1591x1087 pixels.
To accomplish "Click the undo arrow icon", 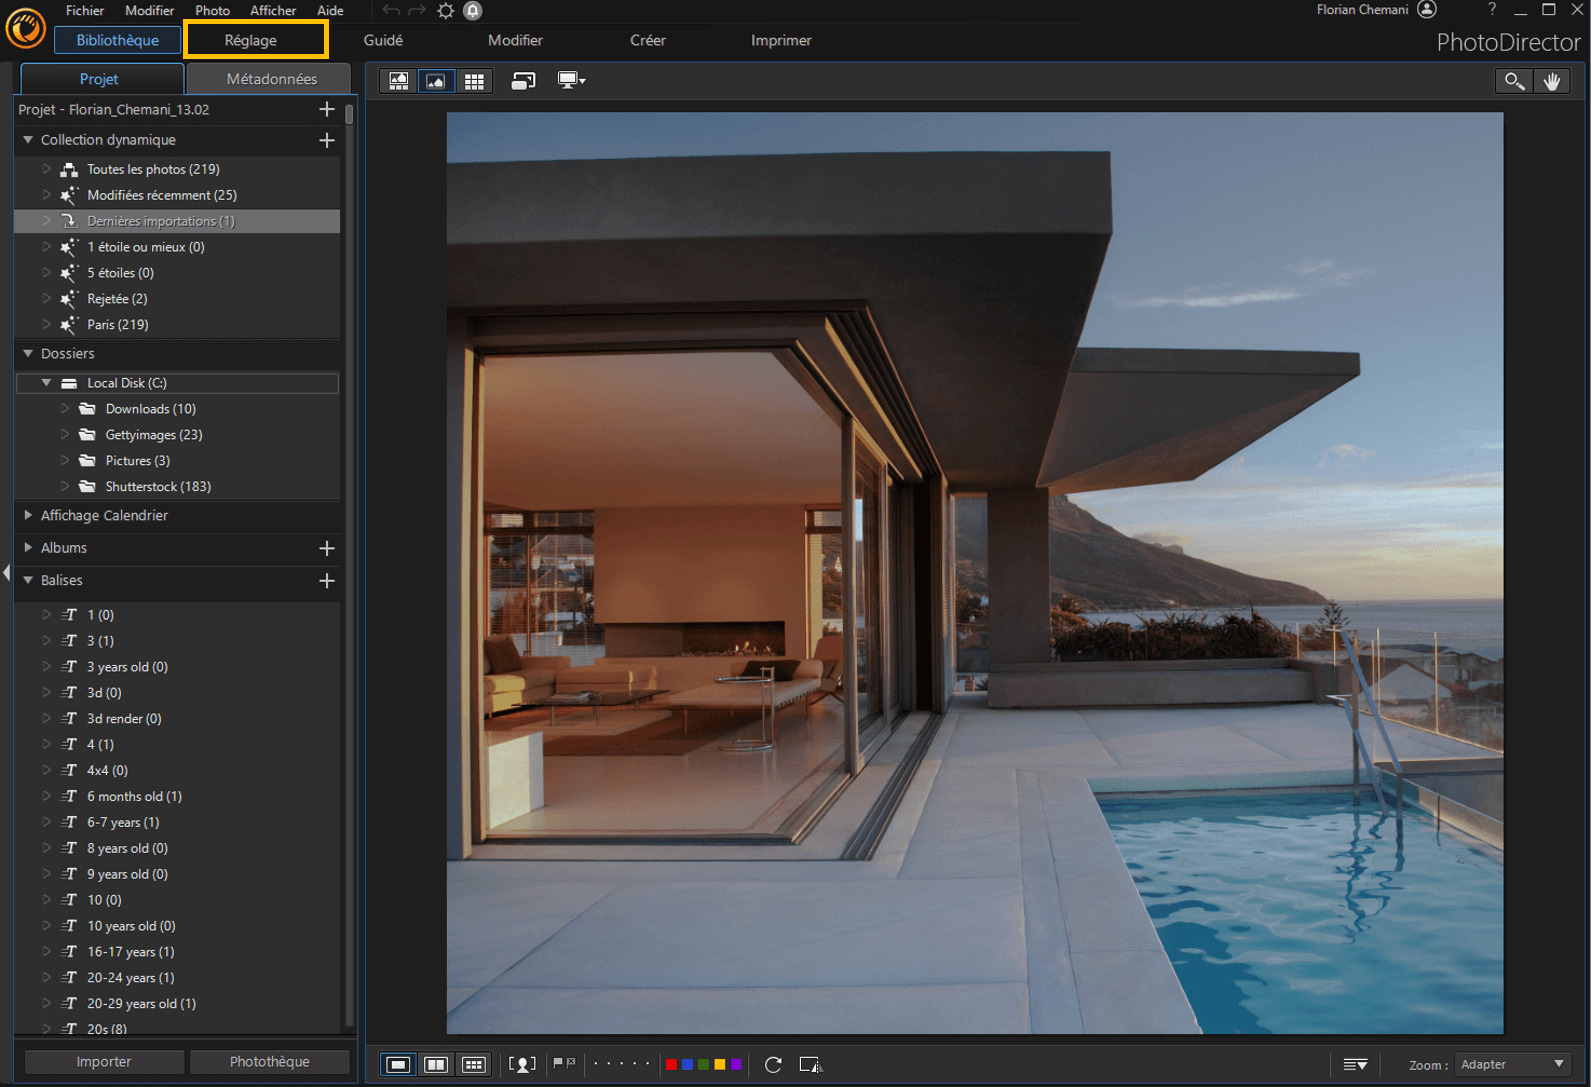I will tap(391, 10).
